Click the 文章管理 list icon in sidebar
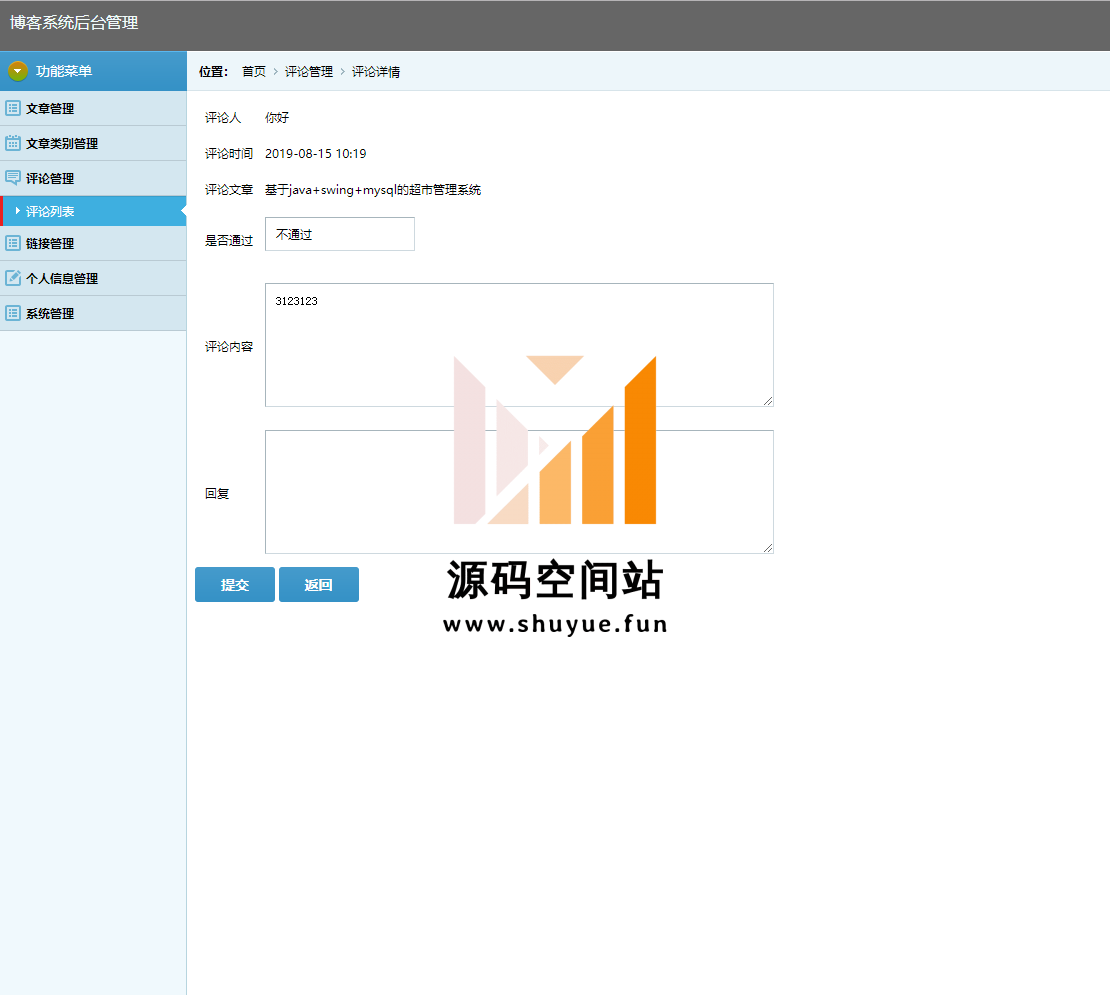This screenshot has width=1110, height=995. (x=13, y=108)
